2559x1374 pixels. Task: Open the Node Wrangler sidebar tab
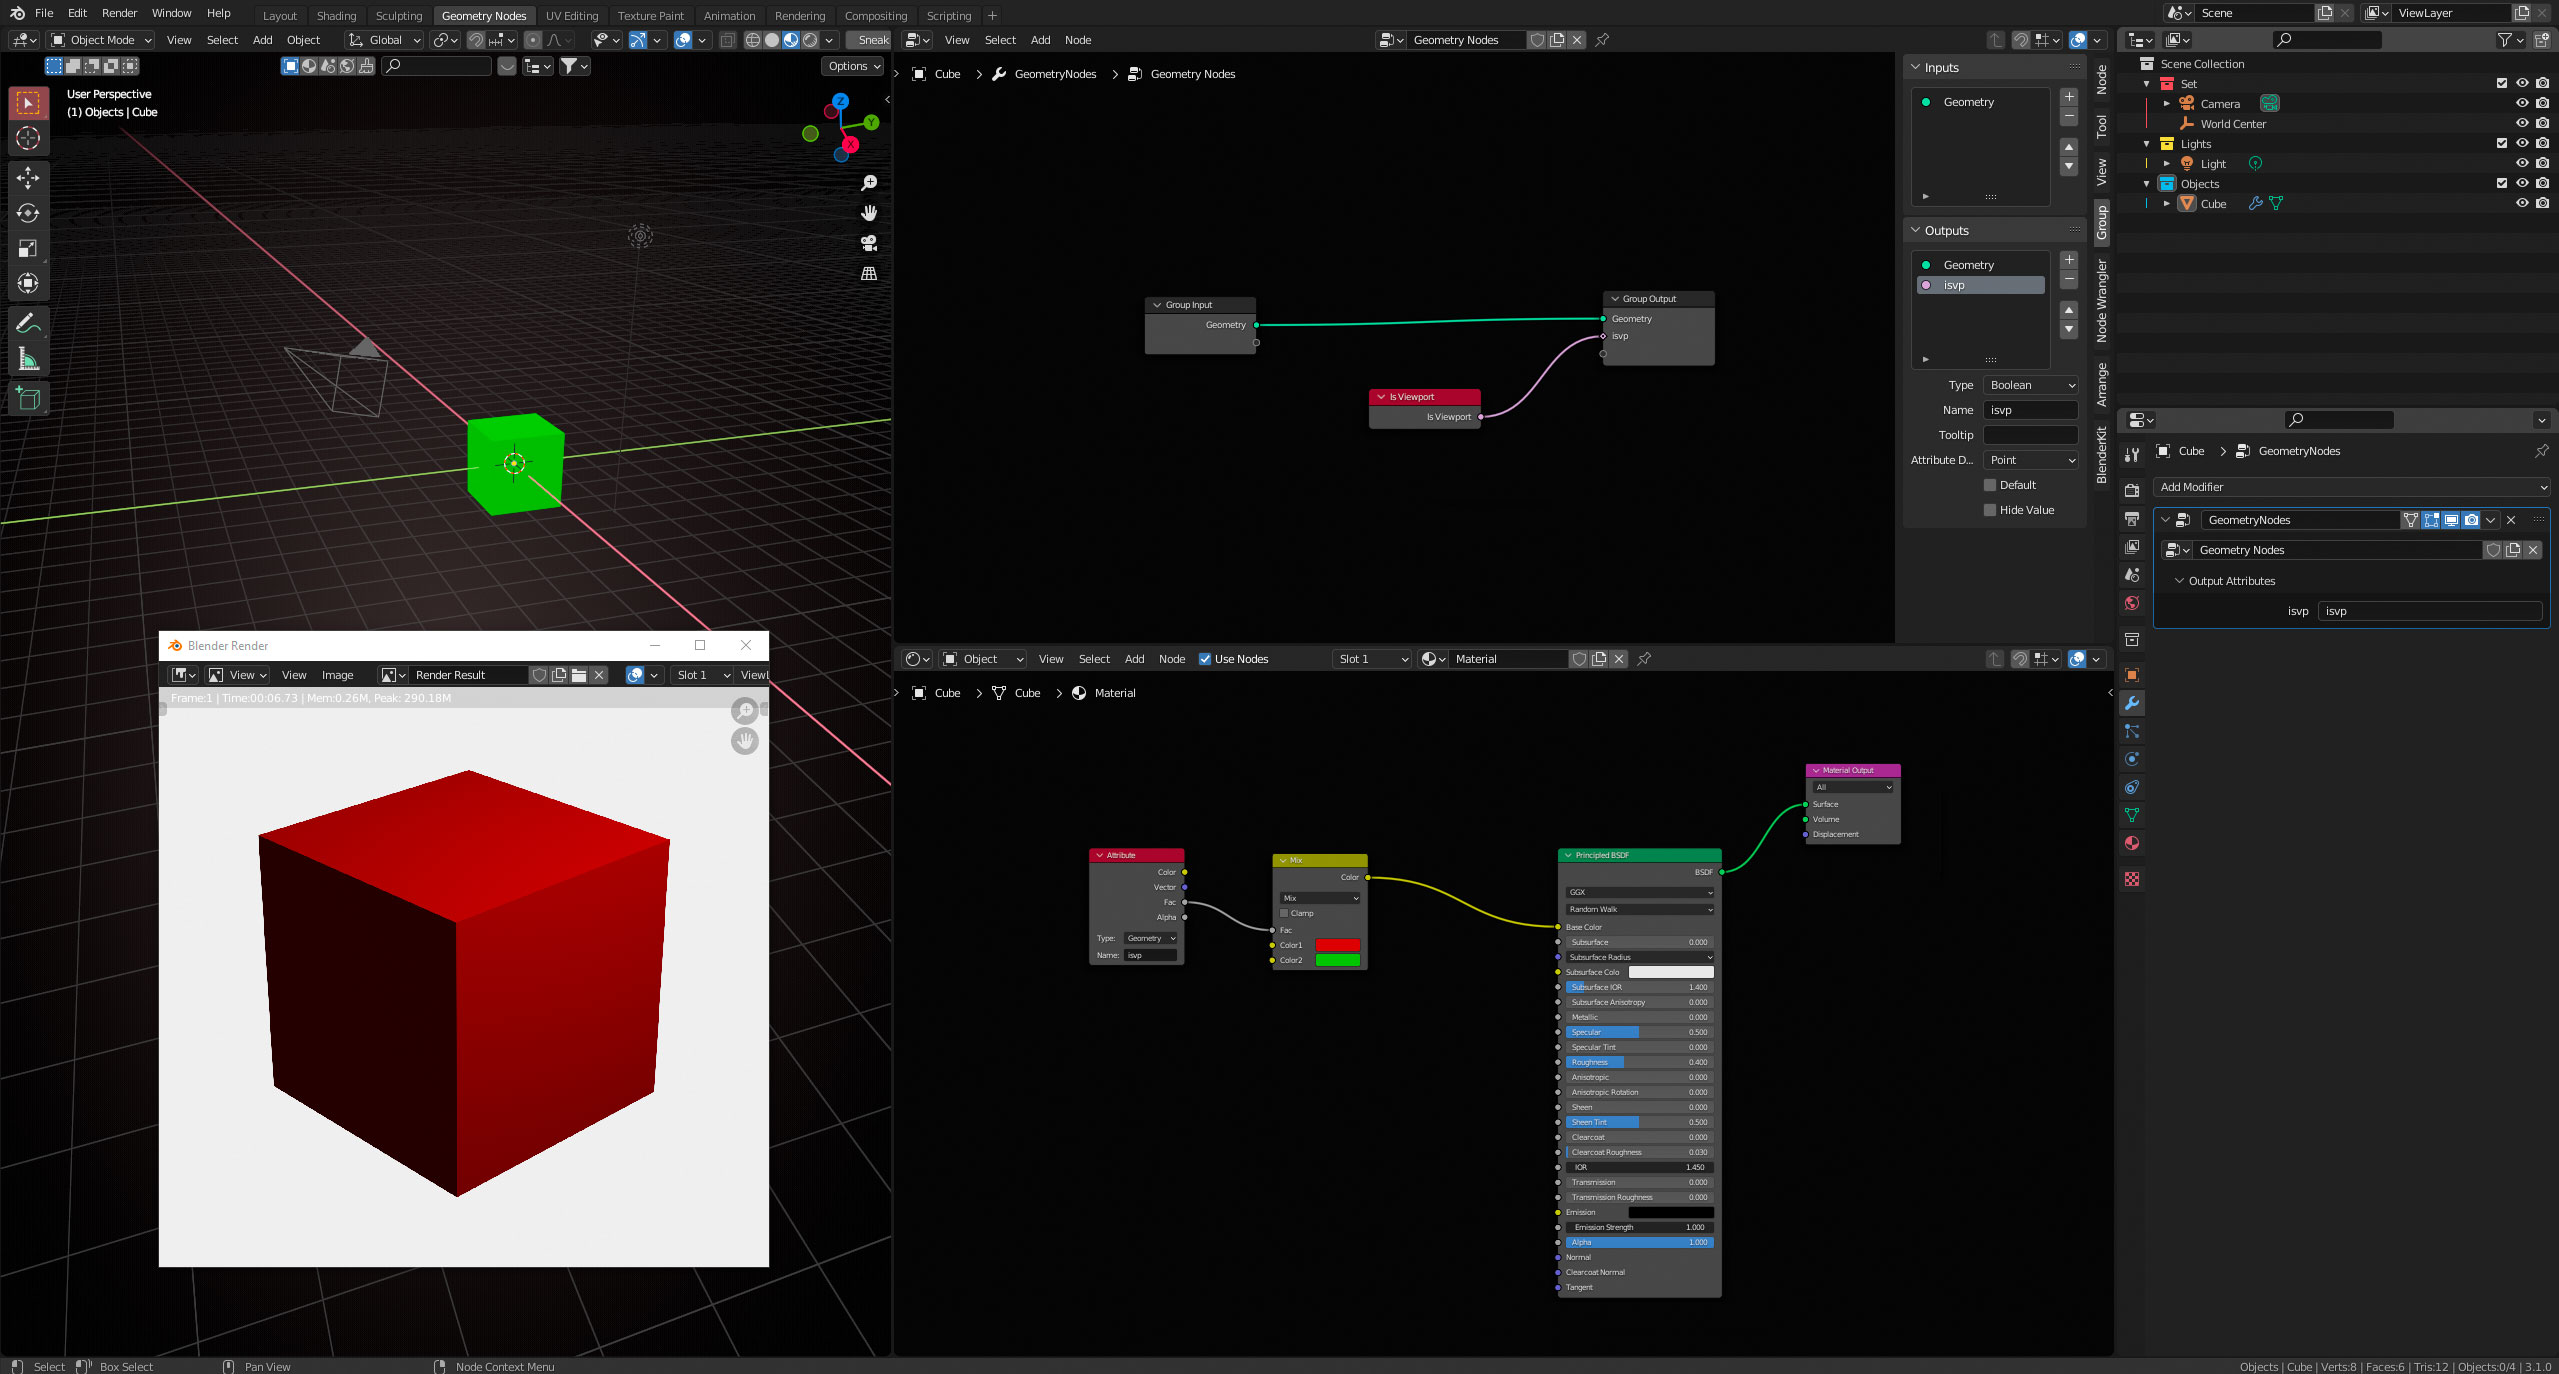2102,300
